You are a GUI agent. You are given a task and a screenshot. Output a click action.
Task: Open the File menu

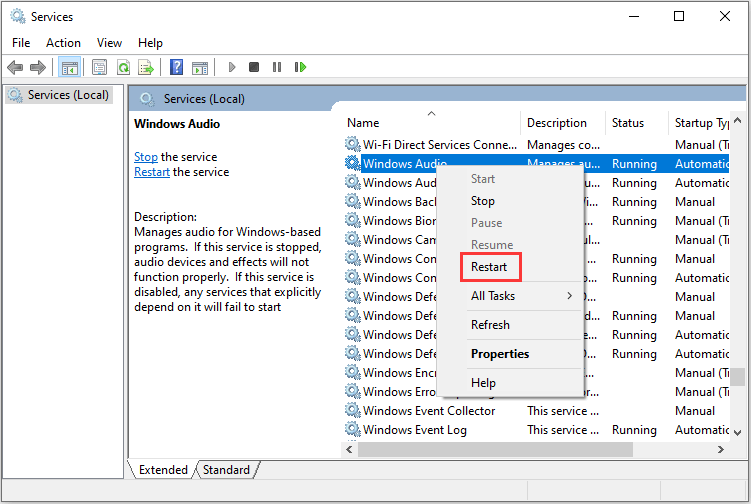point(21,43)
